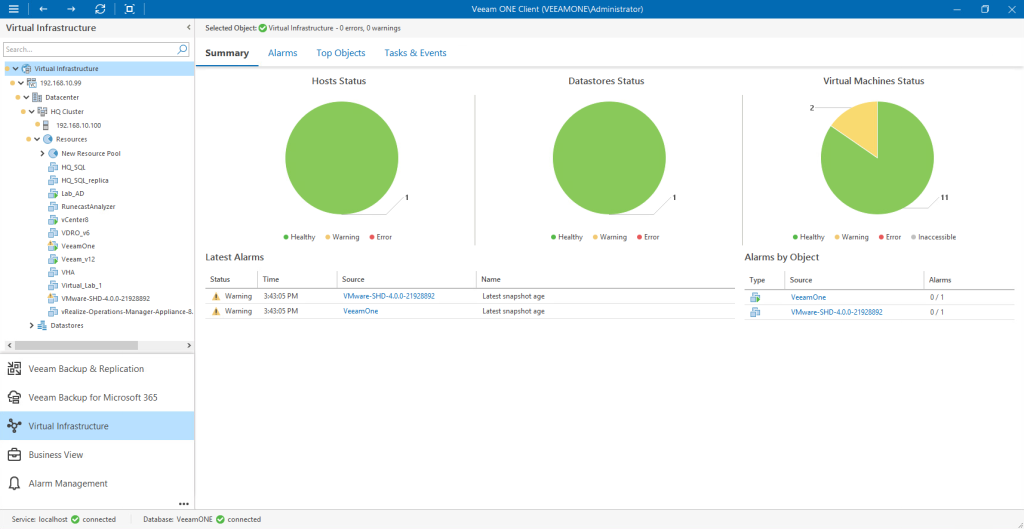The image size is (1024, 529).
Task: Toggle full screen mode icon in title bar
Action: (129, 9)
